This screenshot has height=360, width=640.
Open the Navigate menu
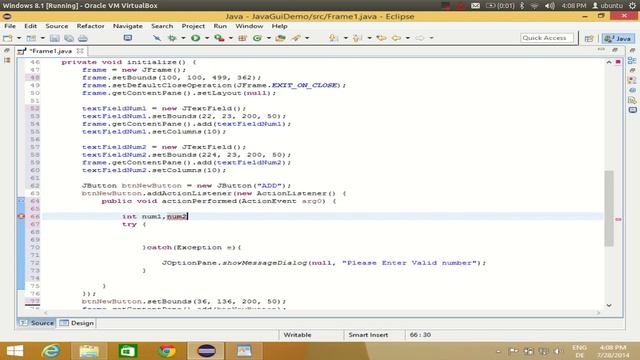128,26
